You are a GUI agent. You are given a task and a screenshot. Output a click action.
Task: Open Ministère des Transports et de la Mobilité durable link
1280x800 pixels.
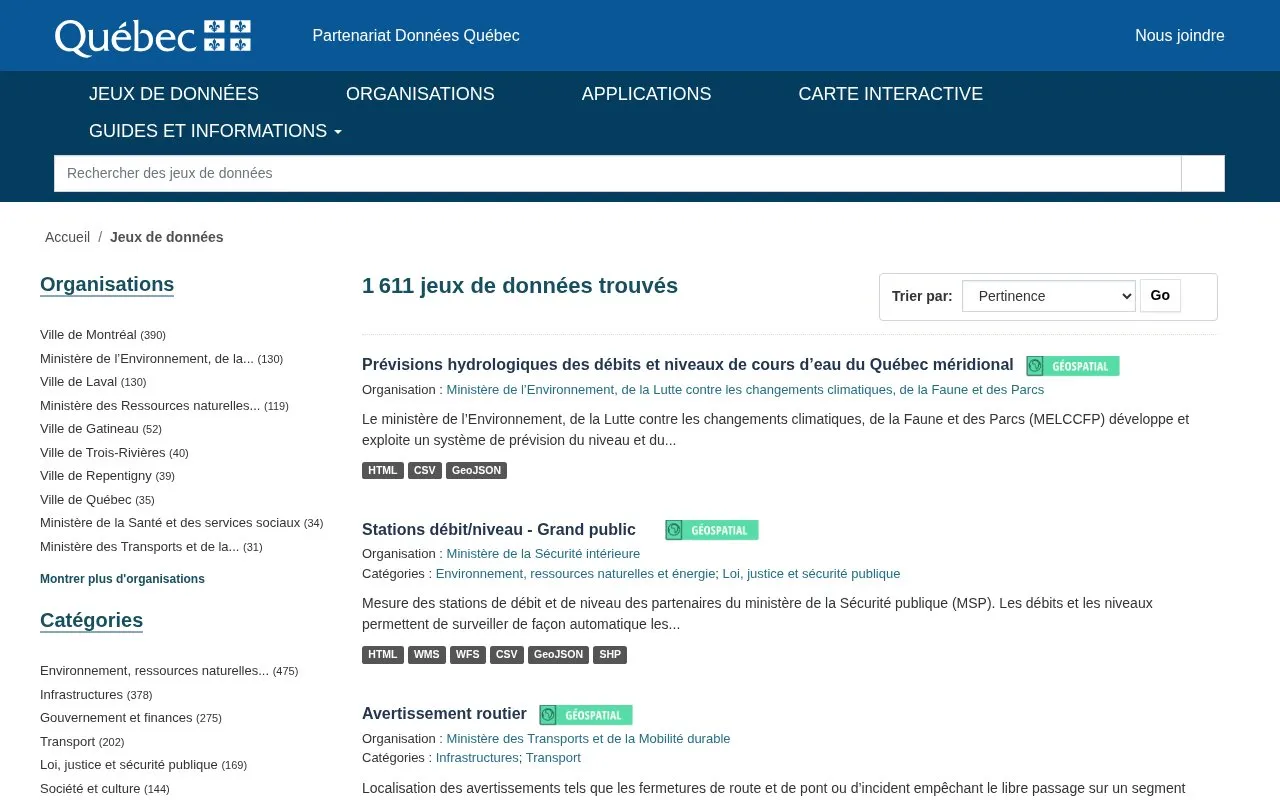pyautogui.click(x=588, y=739)
